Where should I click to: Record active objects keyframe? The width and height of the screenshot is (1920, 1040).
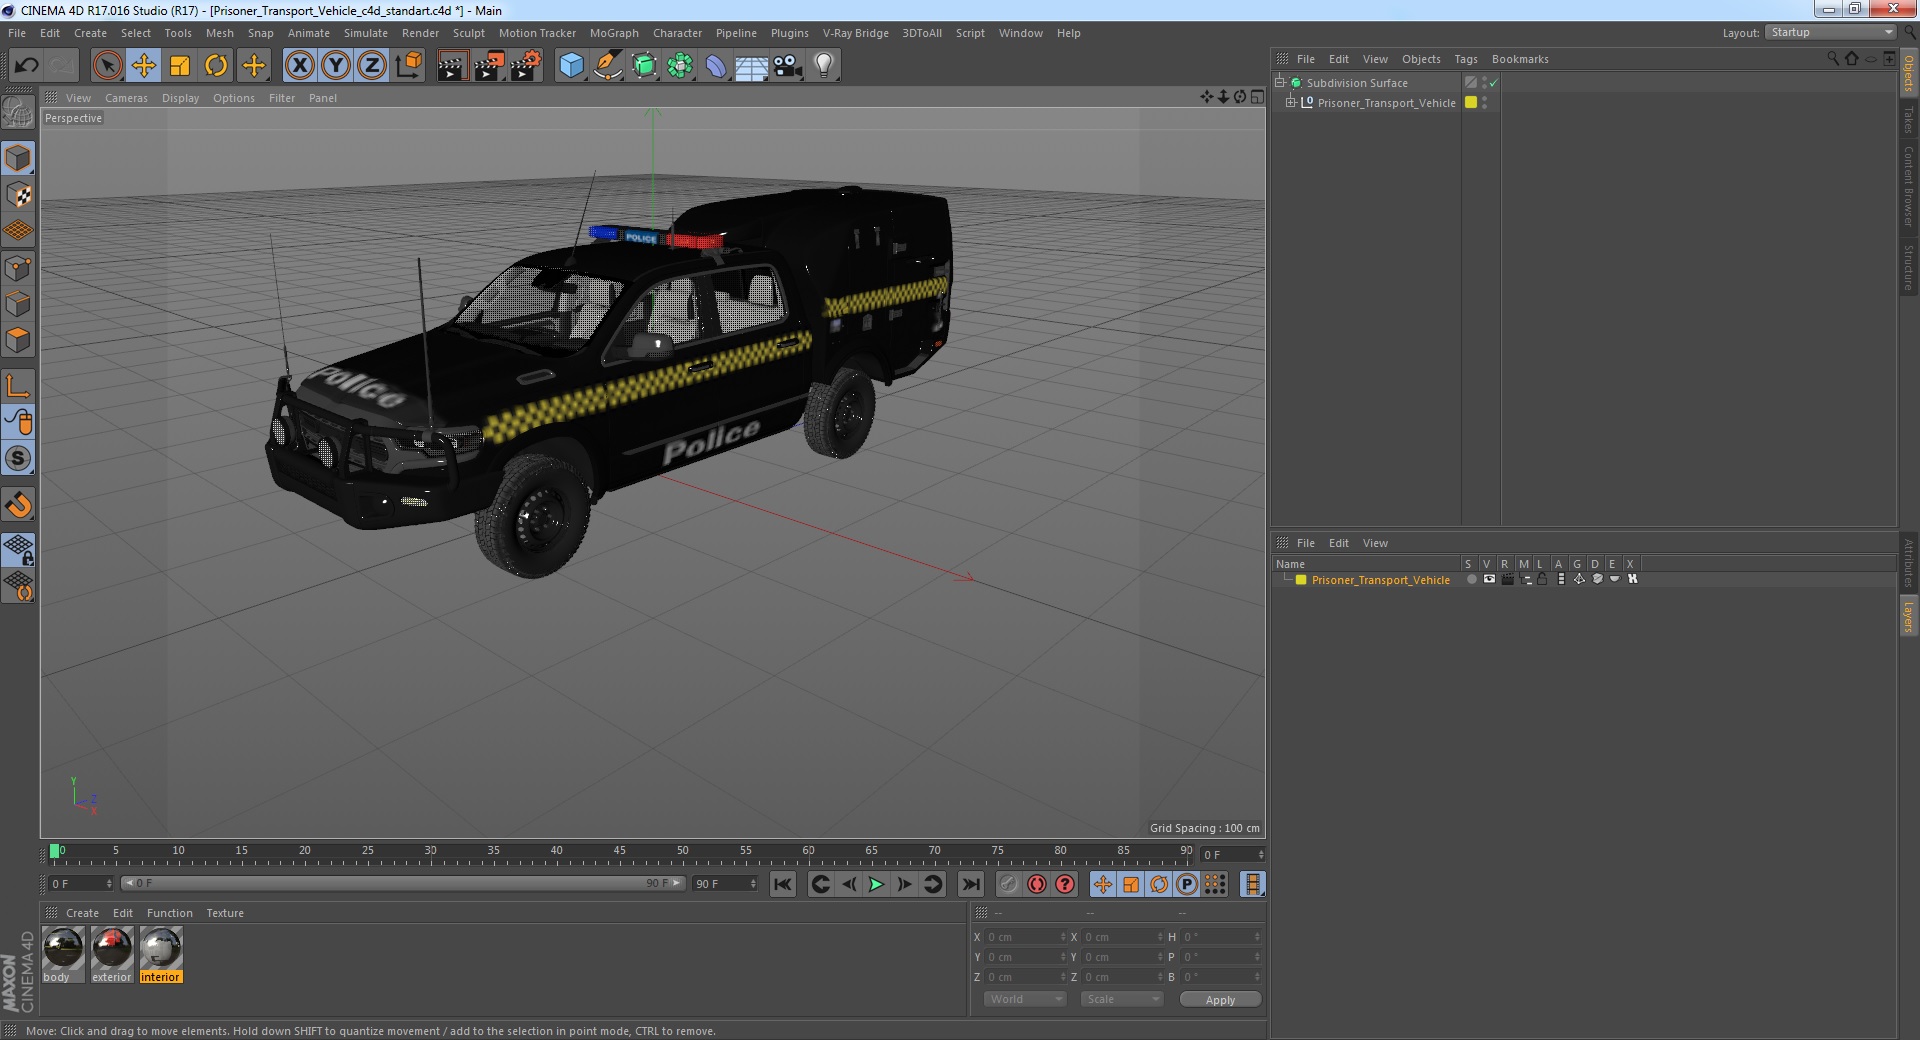(1008, 884)
